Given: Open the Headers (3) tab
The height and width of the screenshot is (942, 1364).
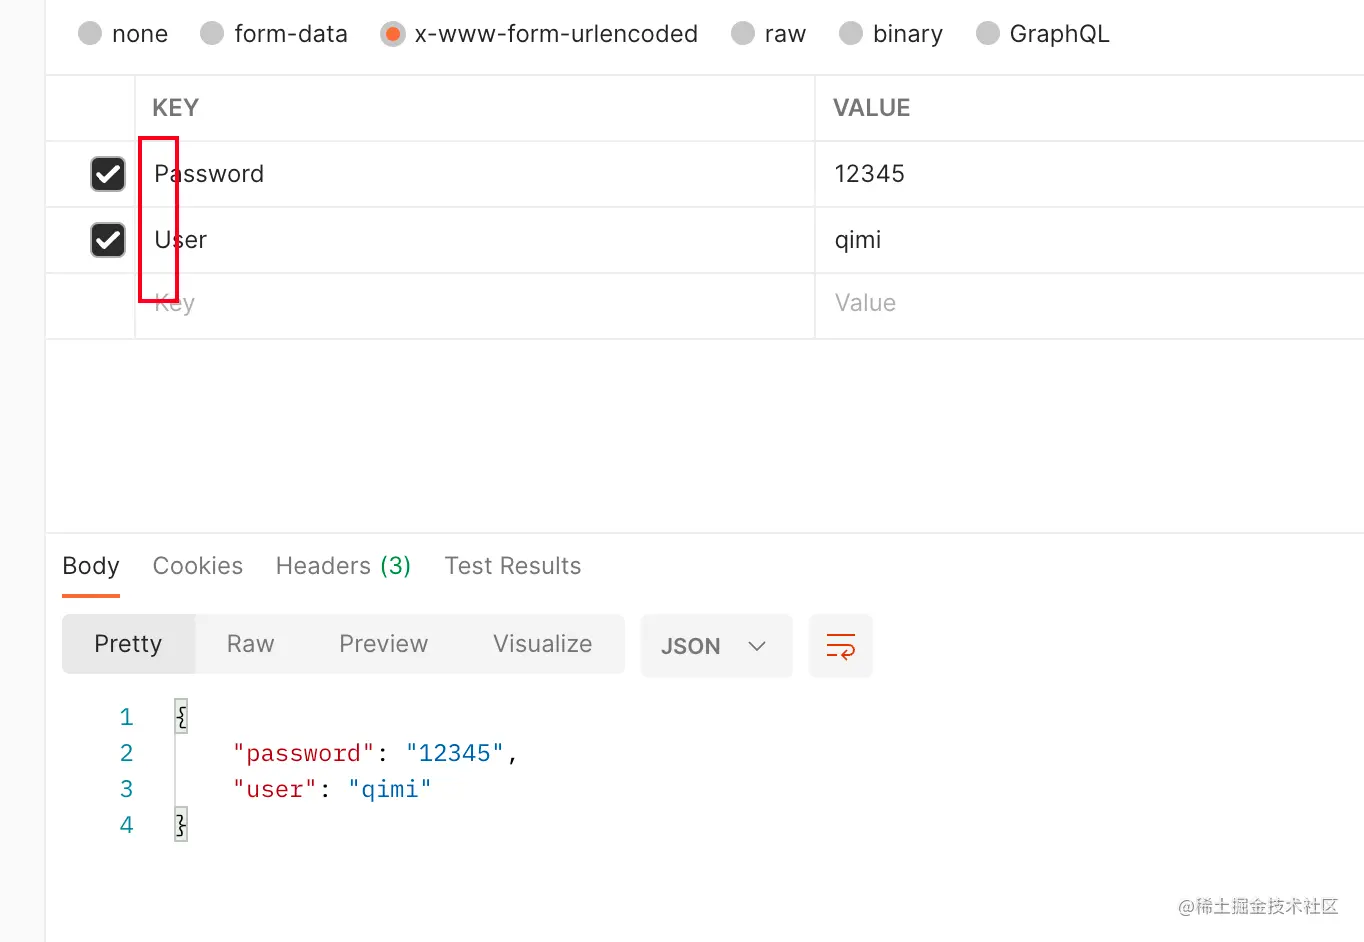Looking at the screenshot, I should [x=343, y=566].
